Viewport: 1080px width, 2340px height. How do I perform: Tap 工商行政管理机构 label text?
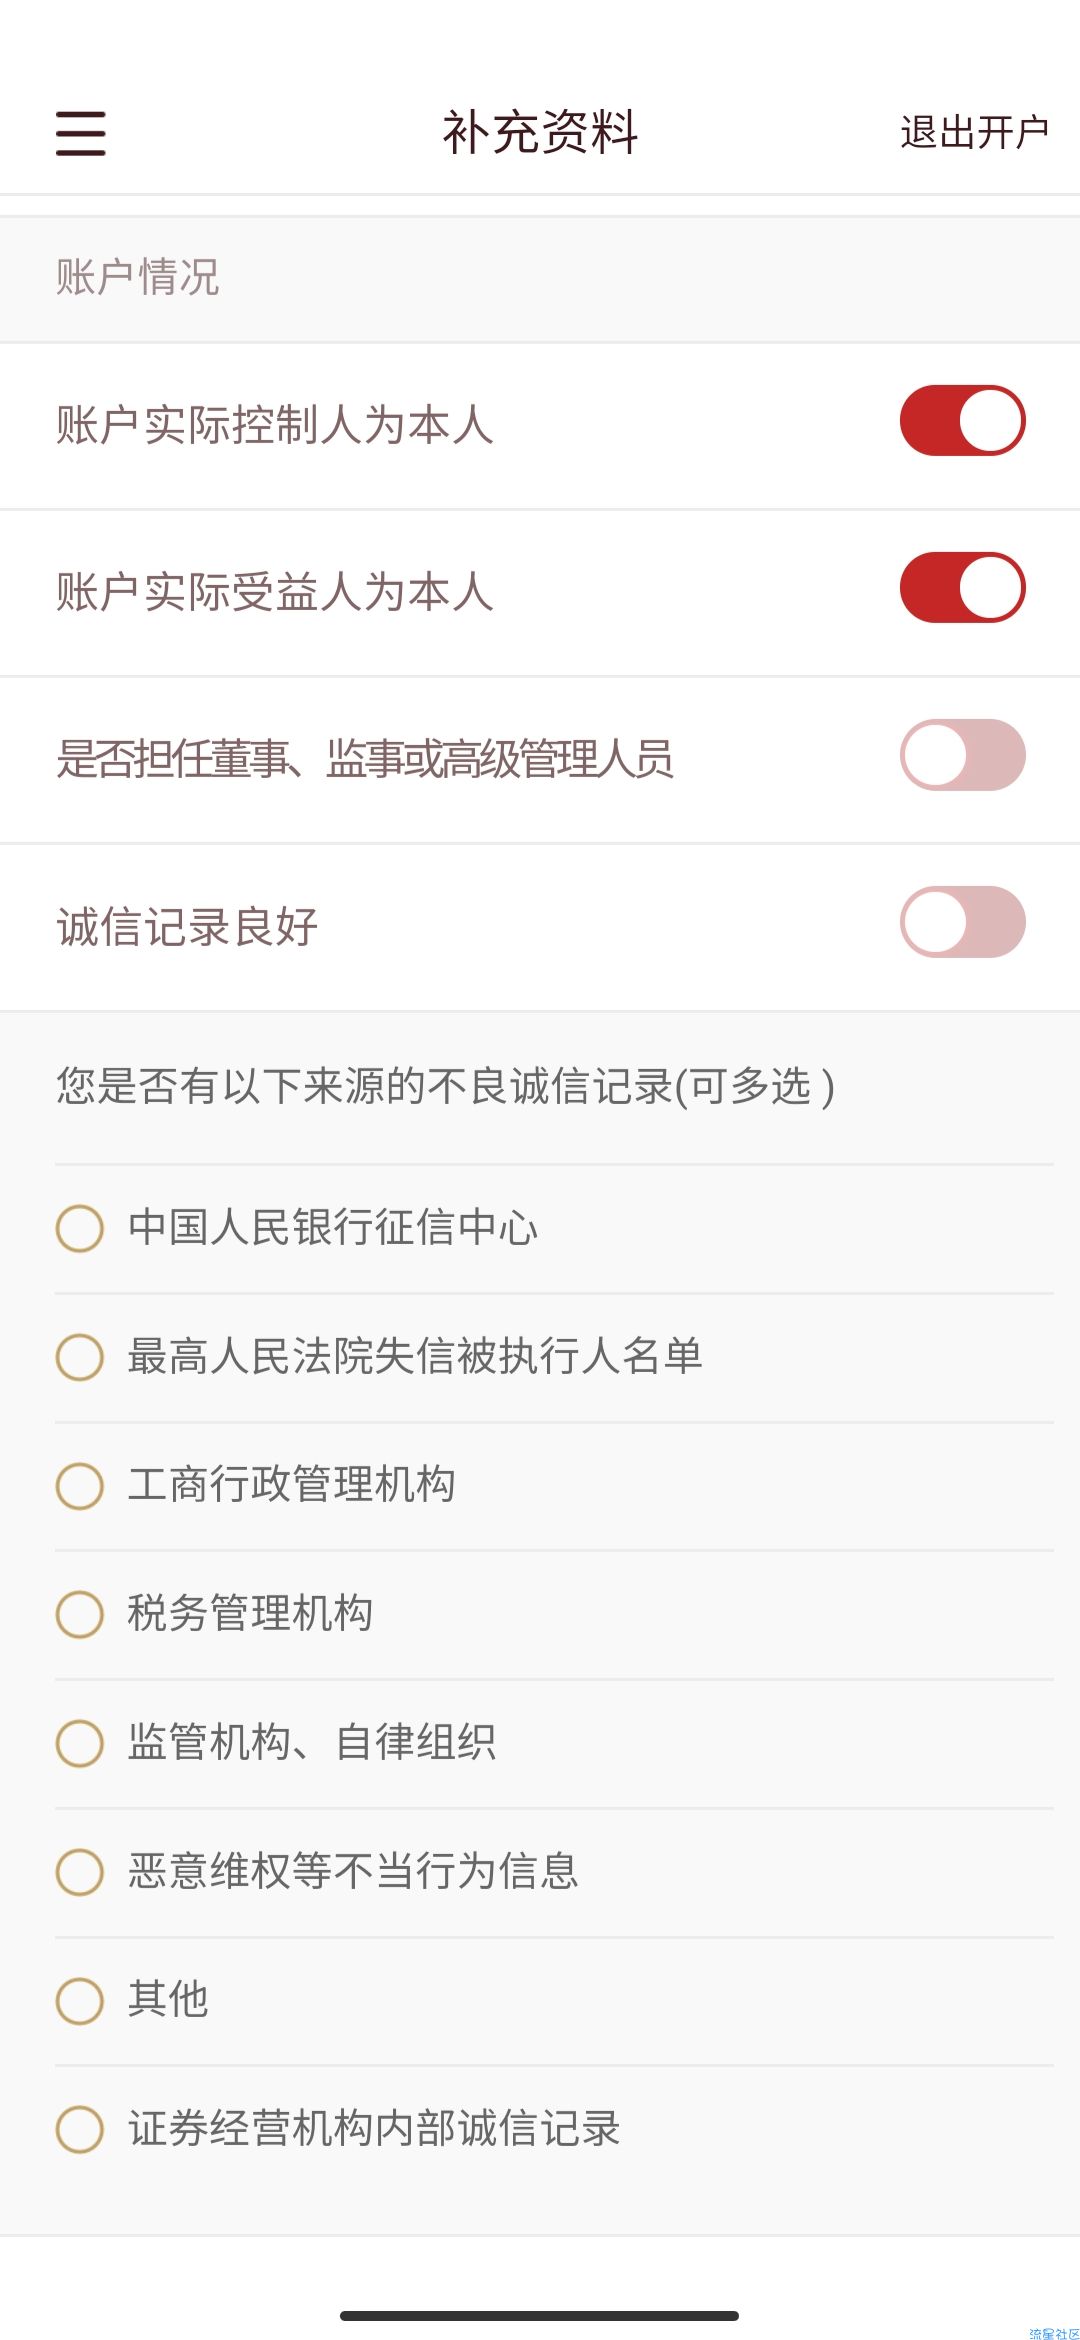291,1484
